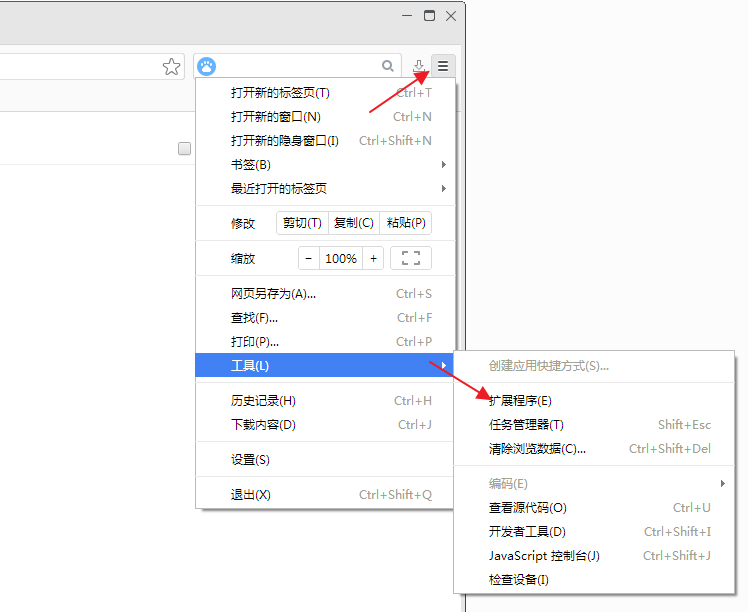Choose 清除浏览数据(C)... in submenu
The width and height of the screenshot is (748, 612).
click(x=594, y=448)
